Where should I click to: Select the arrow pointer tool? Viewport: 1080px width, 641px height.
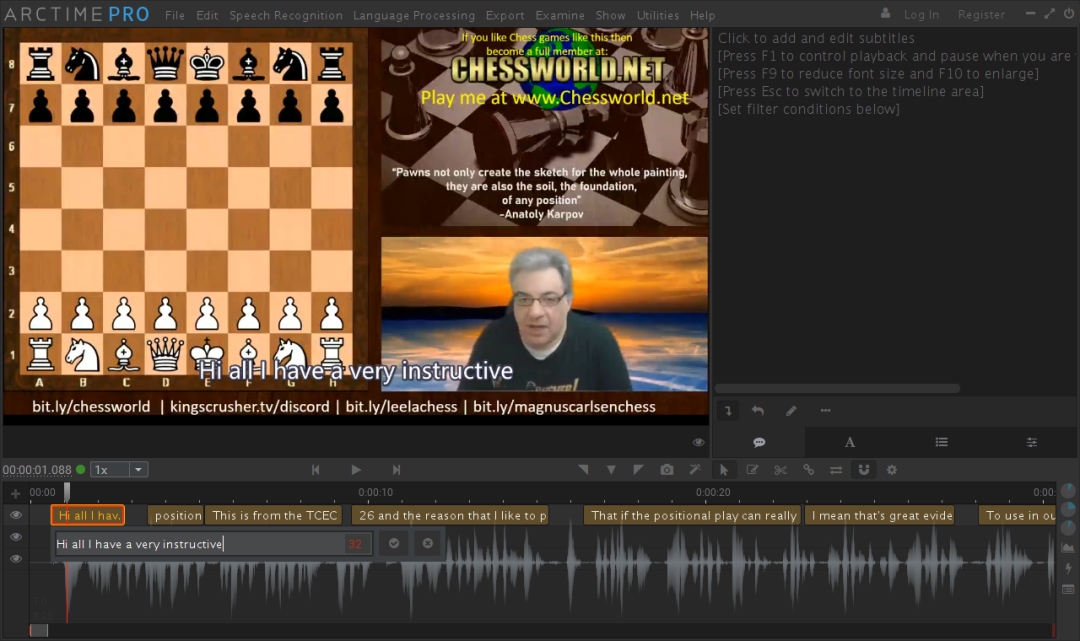(x=723, y=470)
